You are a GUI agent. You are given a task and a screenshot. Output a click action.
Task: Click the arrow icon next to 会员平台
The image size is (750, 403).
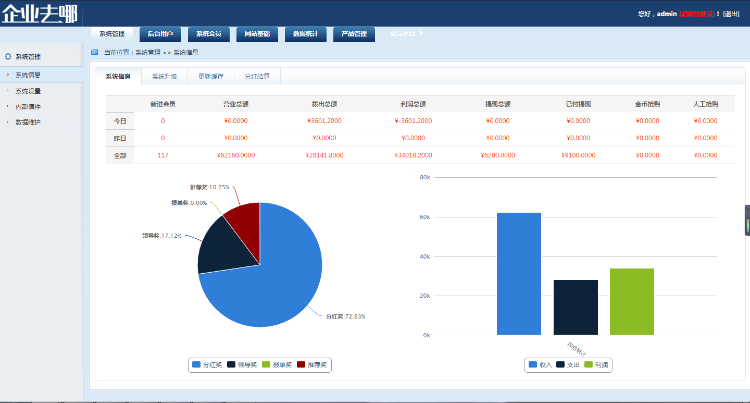pyautogui.click(x=421, y=33)
